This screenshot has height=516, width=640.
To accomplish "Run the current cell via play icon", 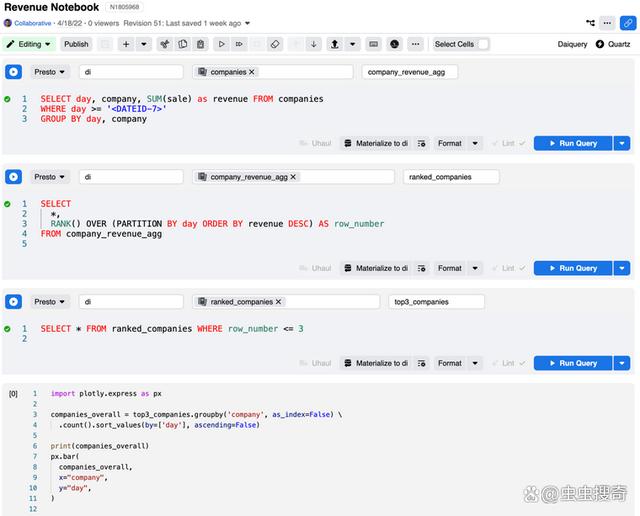I will (221, 44).
